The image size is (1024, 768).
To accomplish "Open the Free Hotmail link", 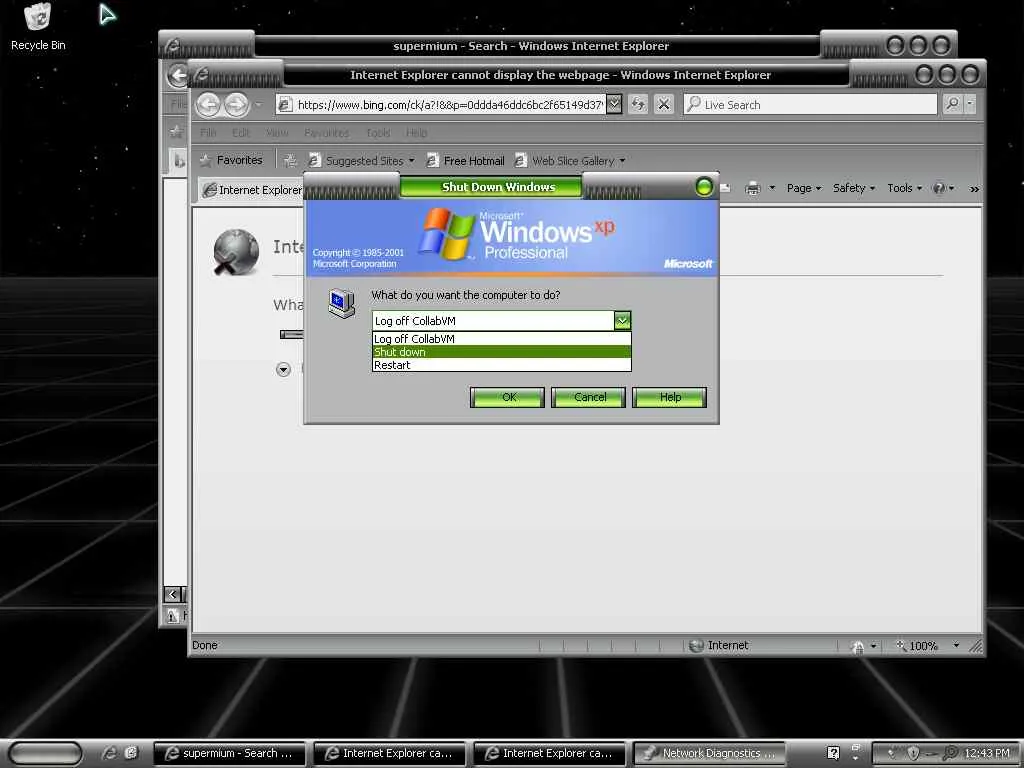I will (x=466, y=161).
